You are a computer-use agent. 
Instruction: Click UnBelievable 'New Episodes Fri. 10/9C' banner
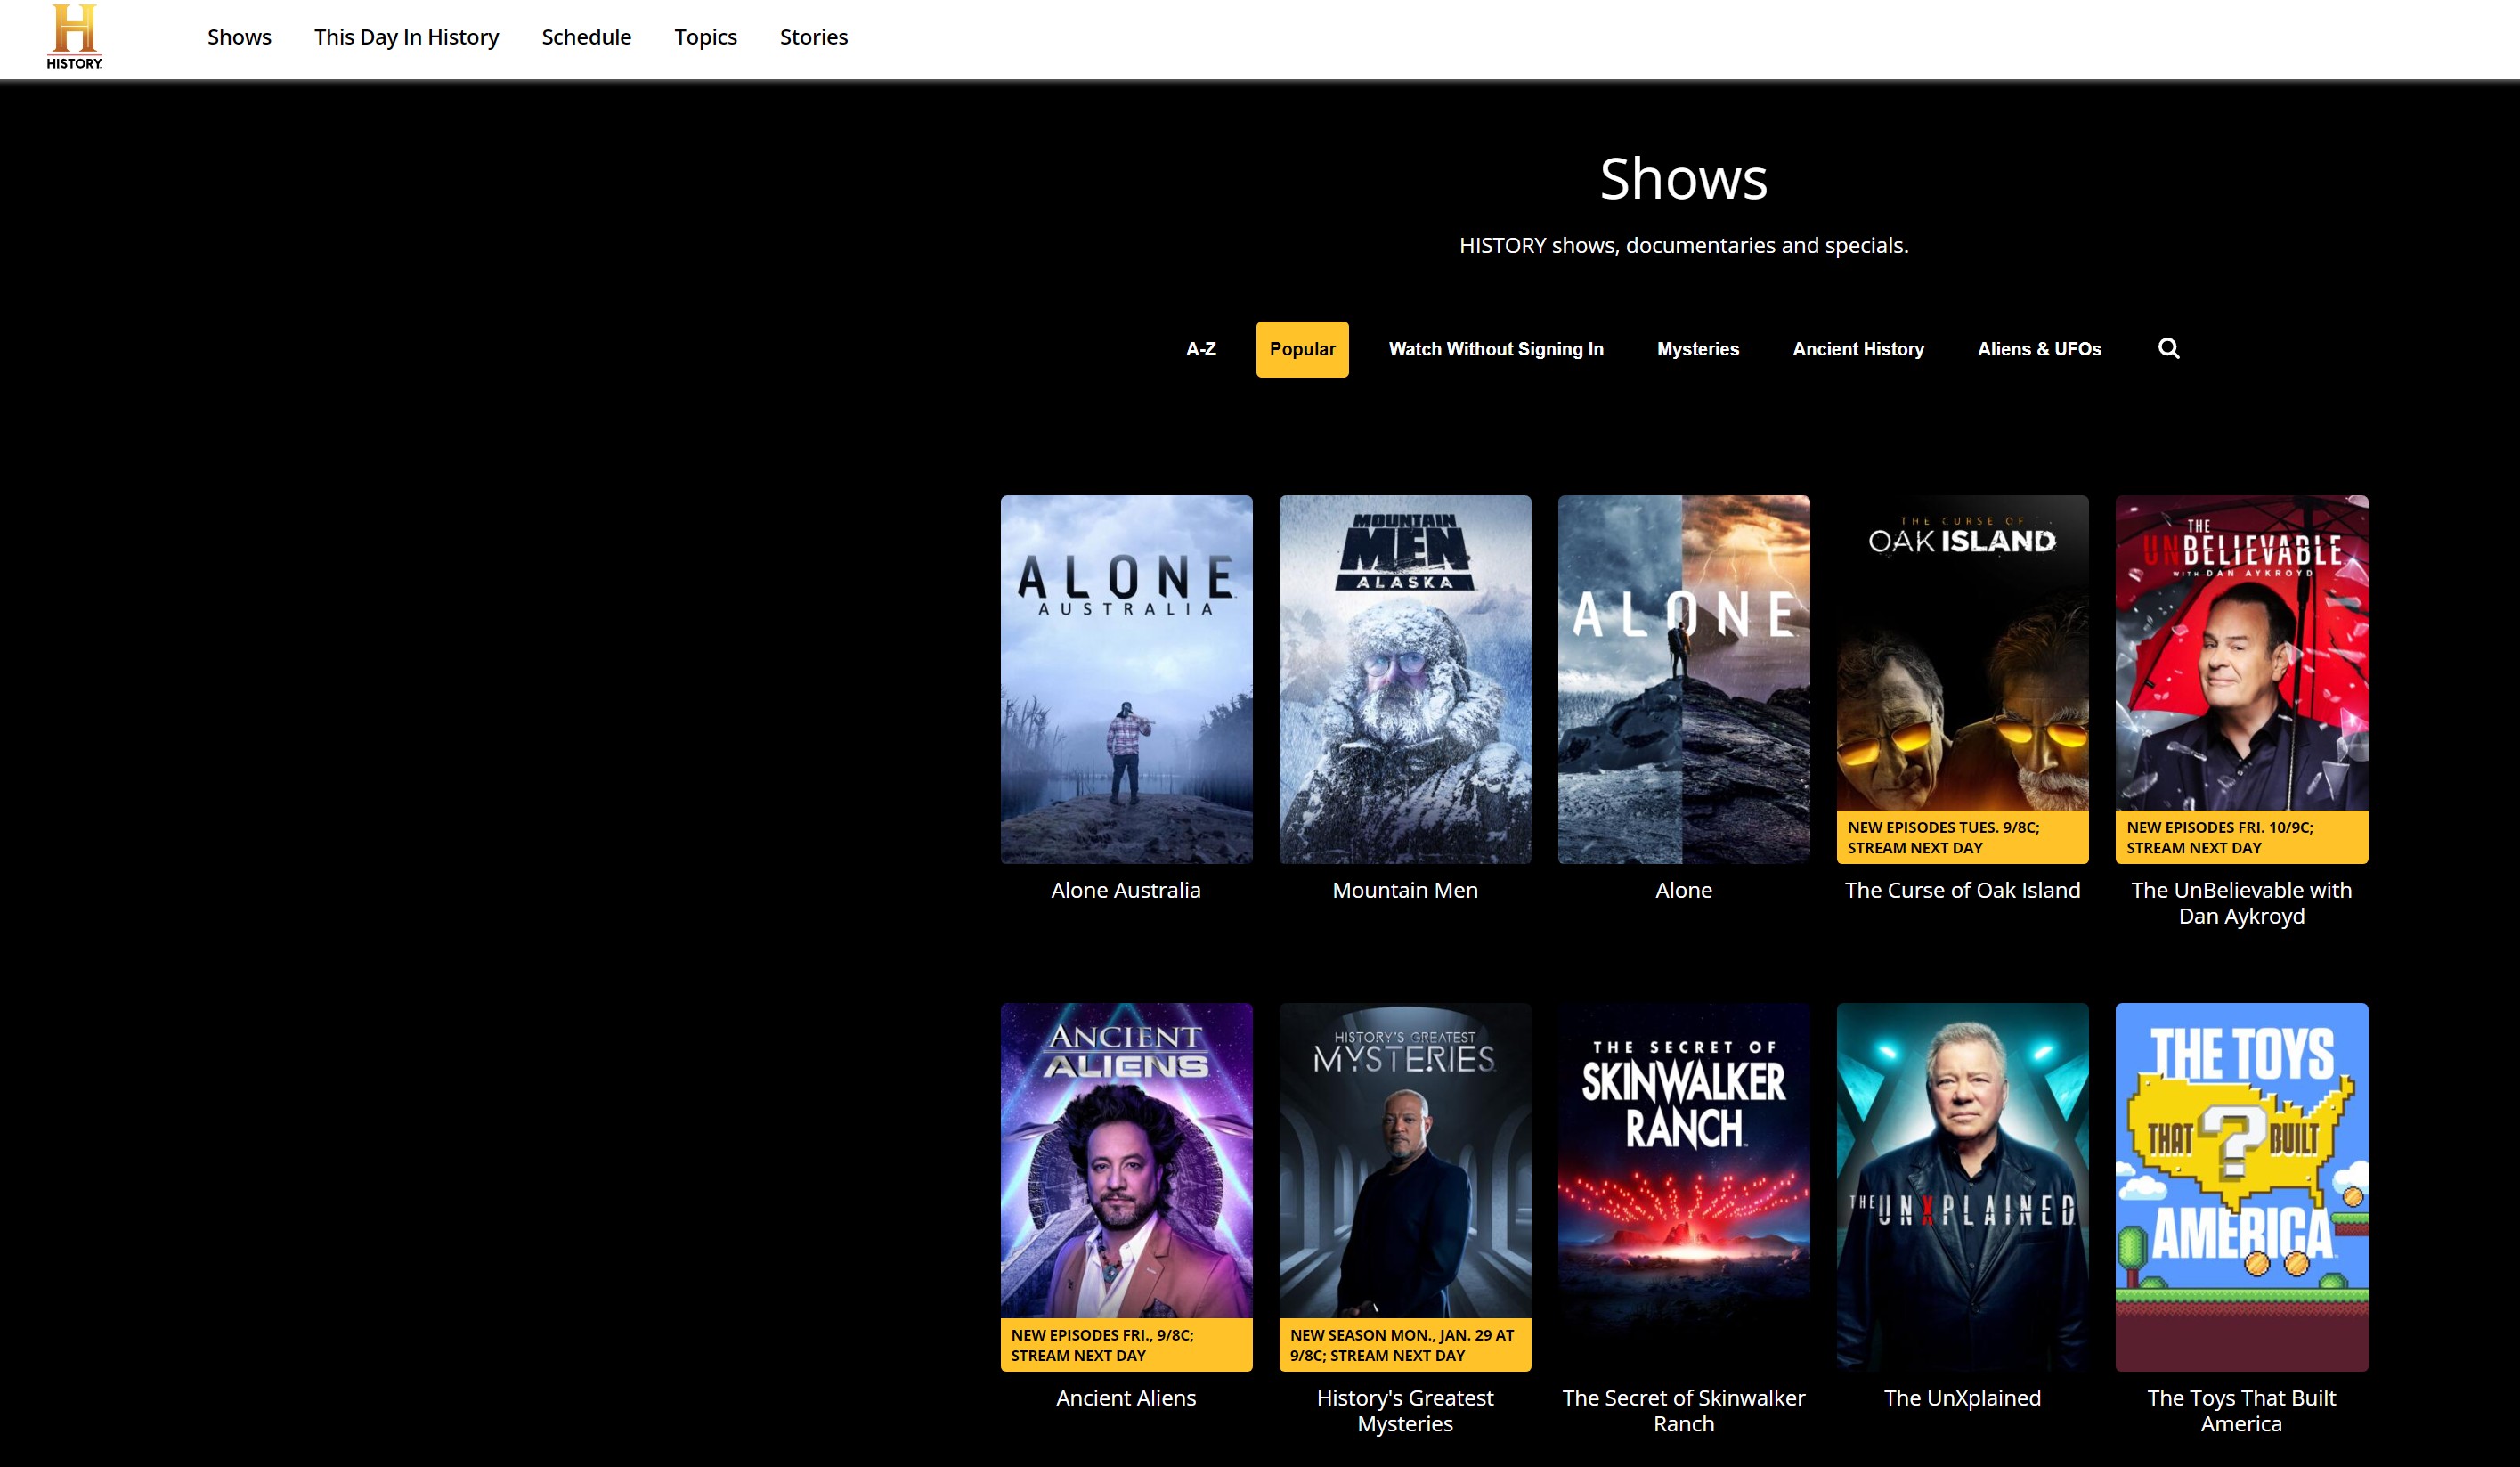[x=2241, y=837]
